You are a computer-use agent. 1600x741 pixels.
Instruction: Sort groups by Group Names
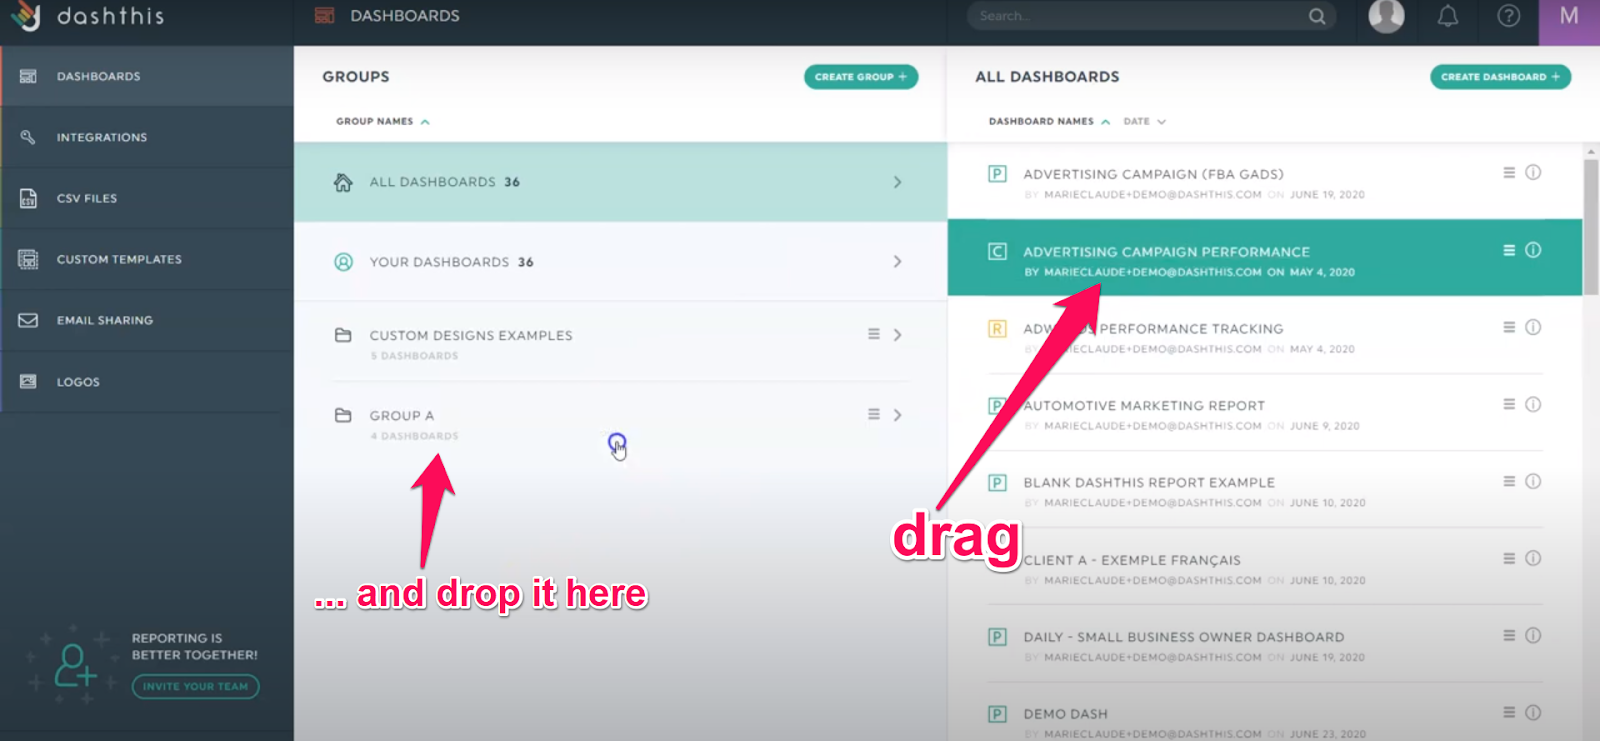(383, 121)
